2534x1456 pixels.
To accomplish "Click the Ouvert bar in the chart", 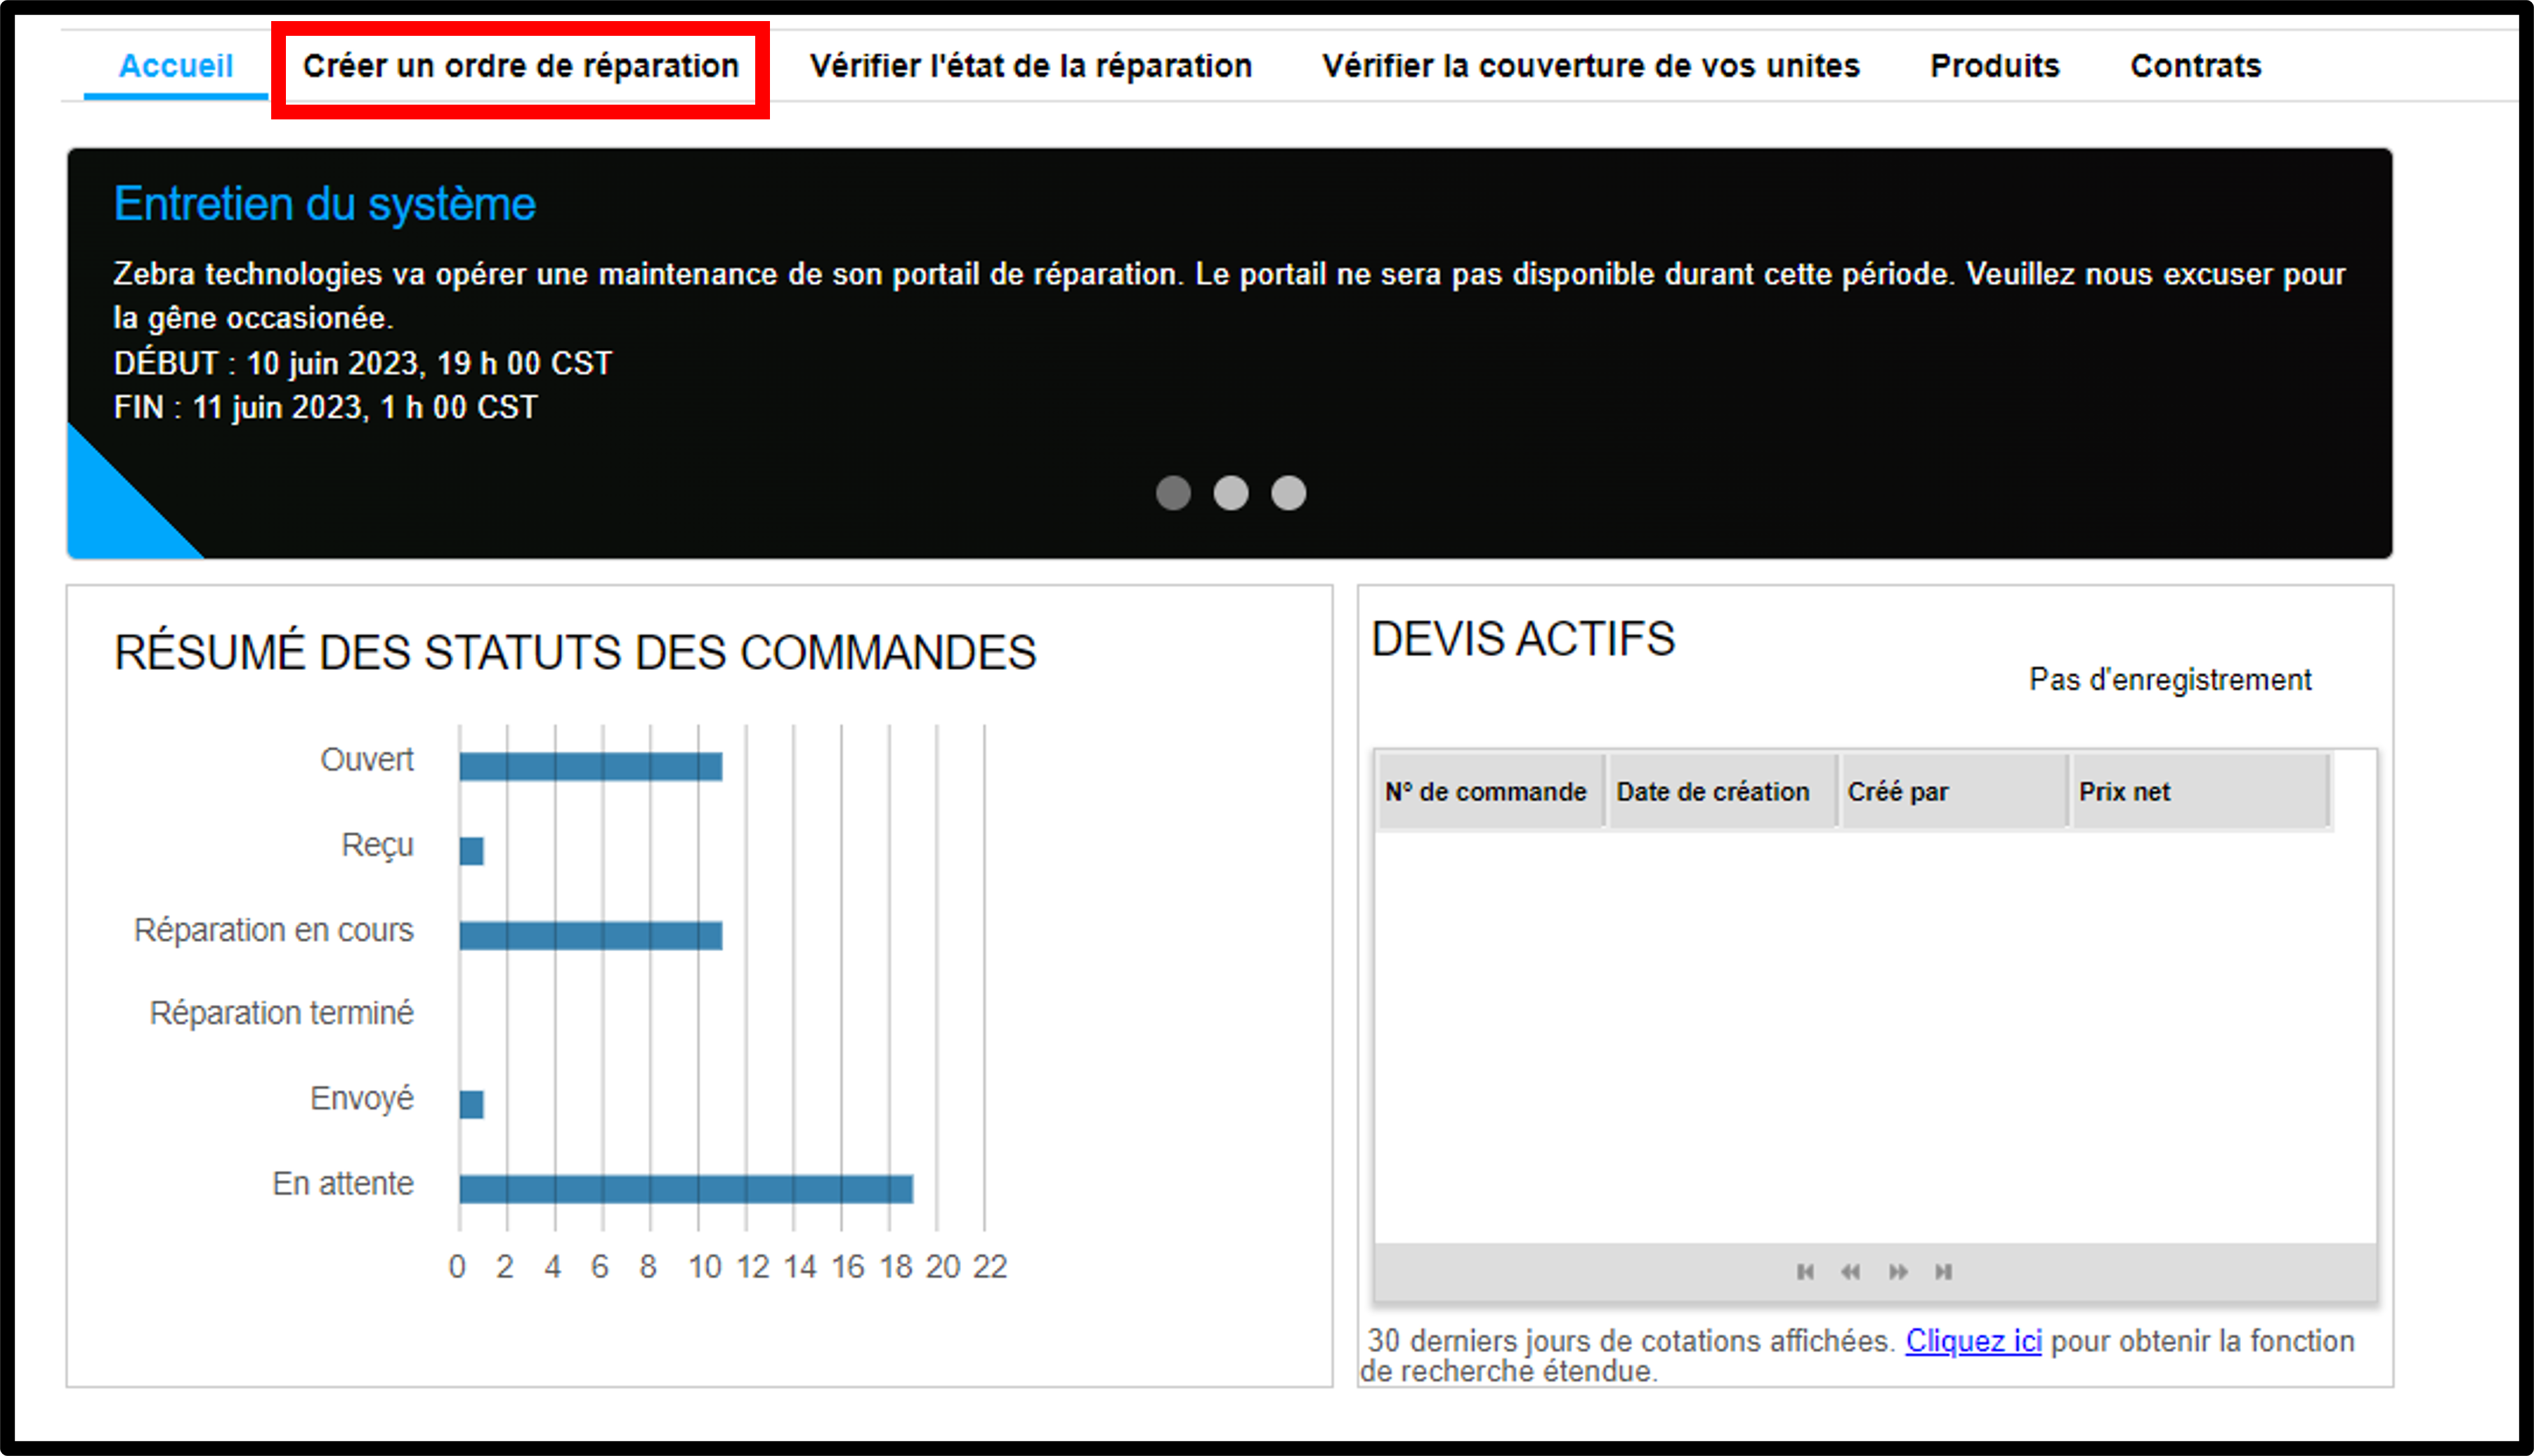I will pyautogui.click(x=591, y=767).
